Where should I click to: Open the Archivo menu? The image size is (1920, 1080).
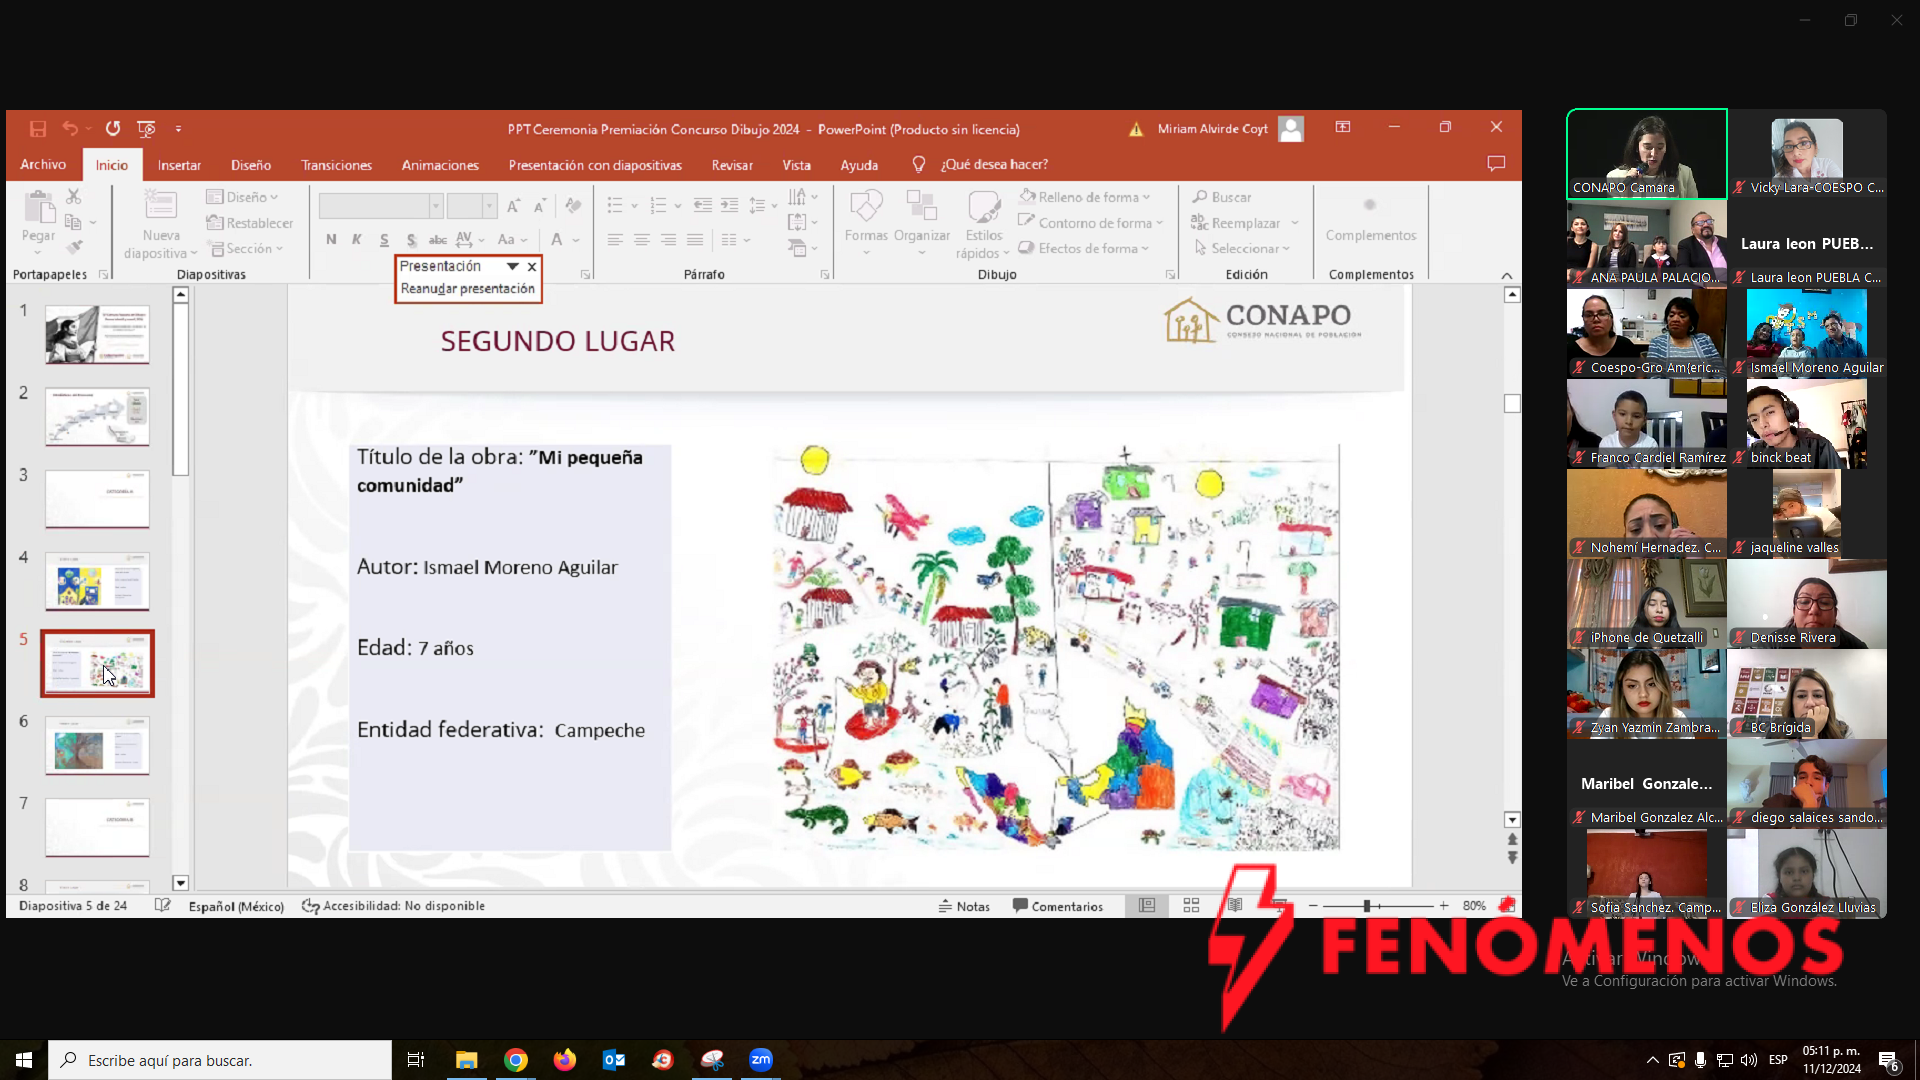pos(43,165)
